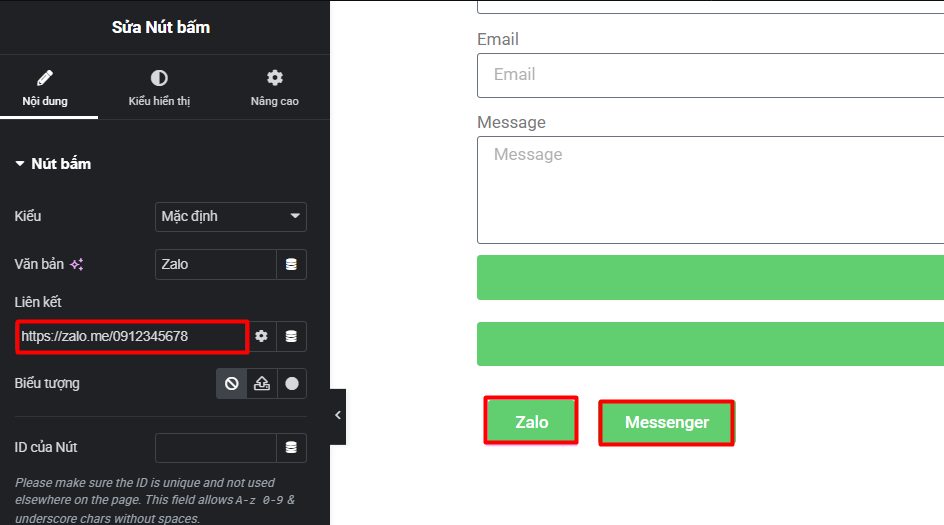944x525 pixels.
Task: Click dynamic tags icon beside ID của Nút
Action: click(x=291, y=447)
